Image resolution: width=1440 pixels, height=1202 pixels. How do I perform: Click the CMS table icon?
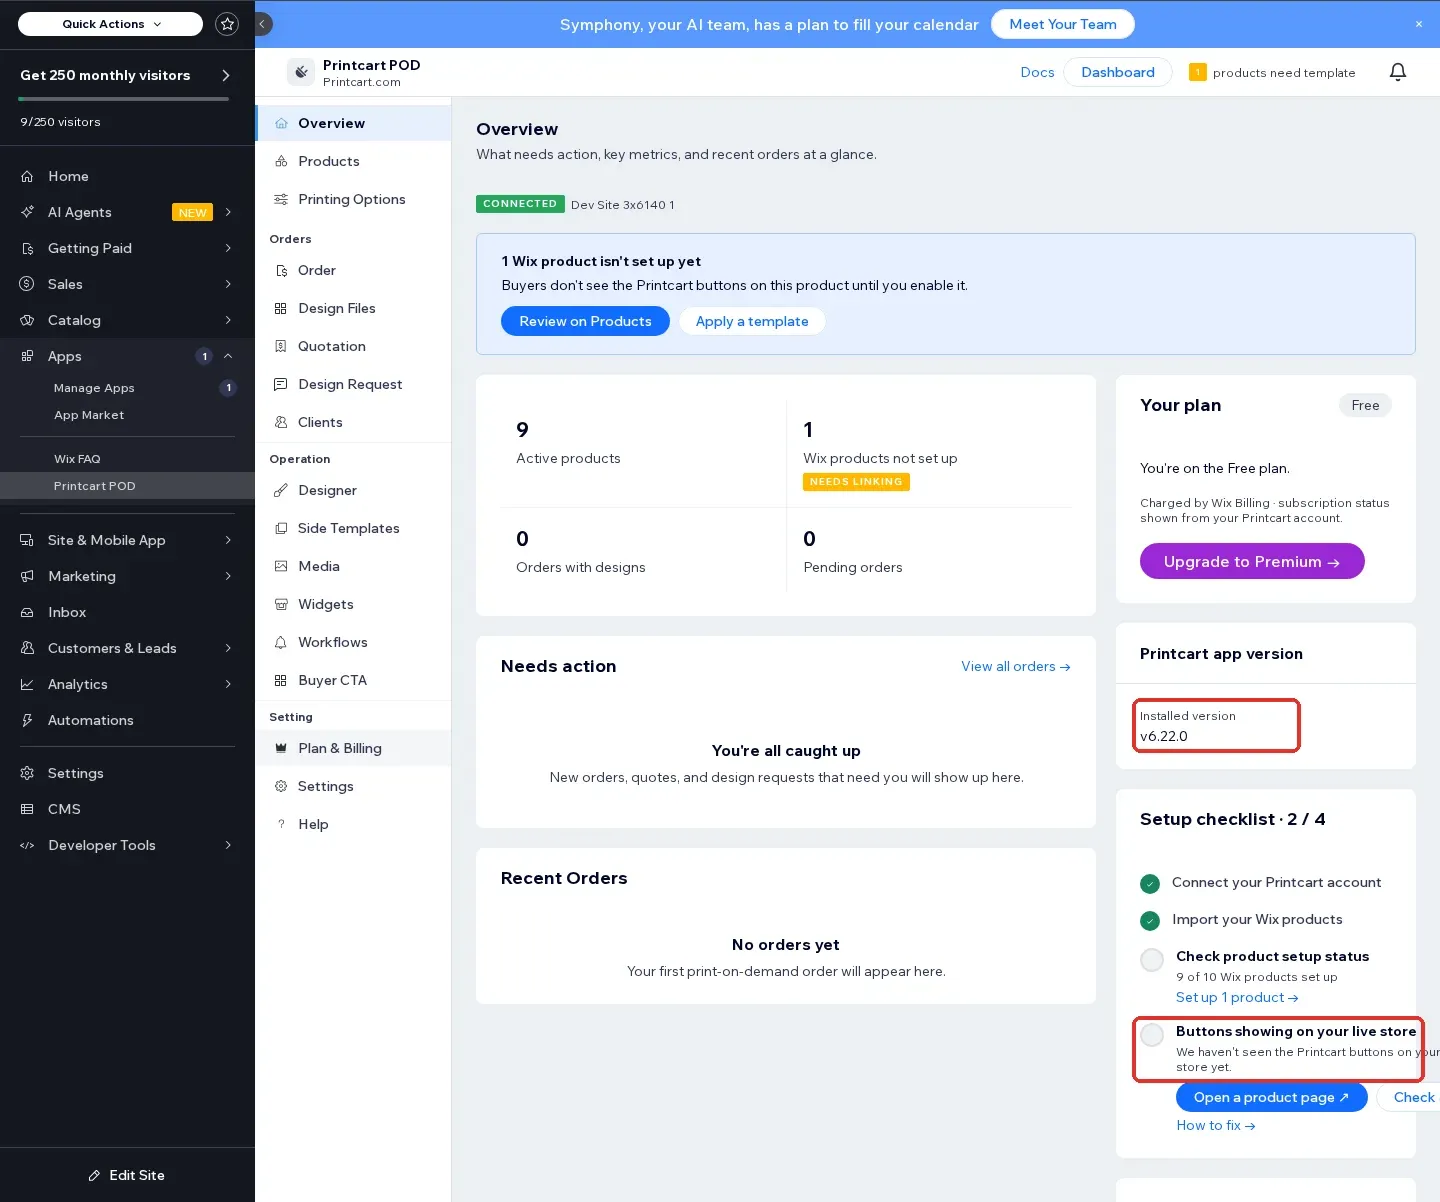[x=27, y=809]
